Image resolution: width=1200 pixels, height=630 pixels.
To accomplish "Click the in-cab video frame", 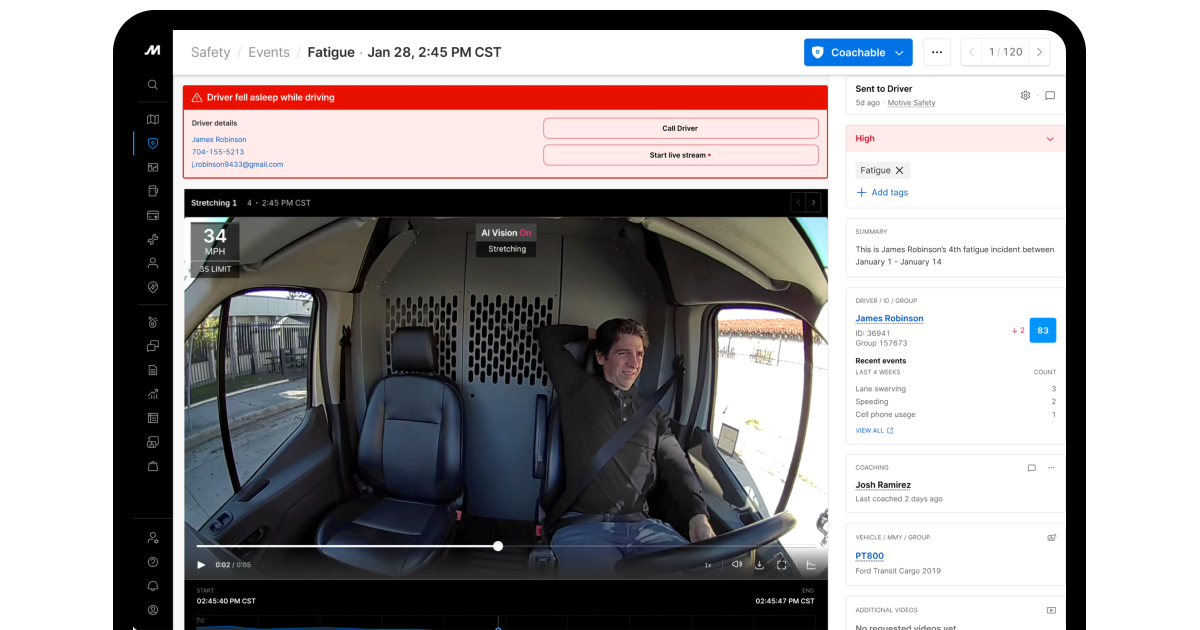I will click(506, 398).
